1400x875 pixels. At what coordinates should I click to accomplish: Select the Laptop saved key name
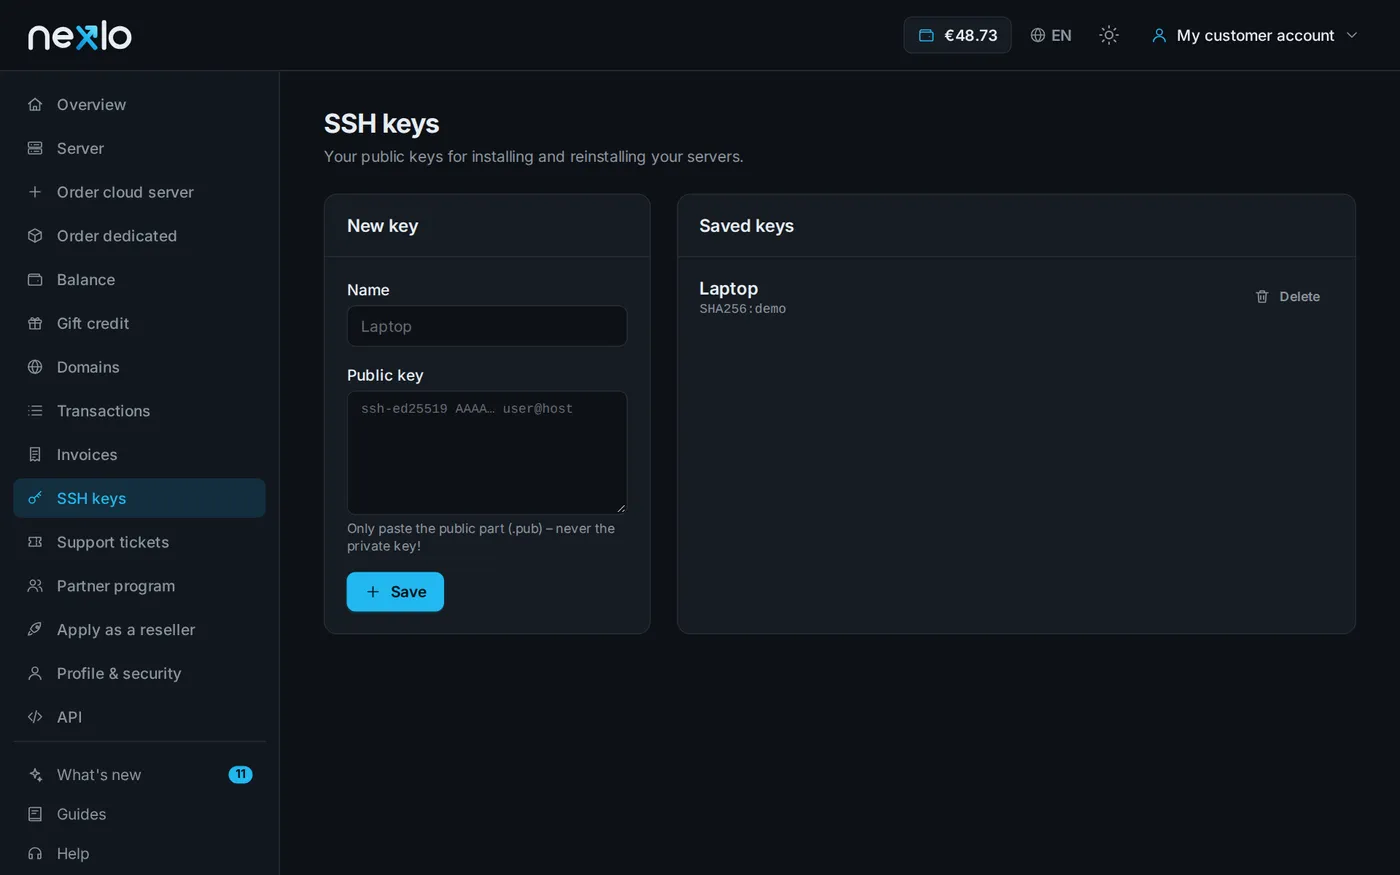728,288
